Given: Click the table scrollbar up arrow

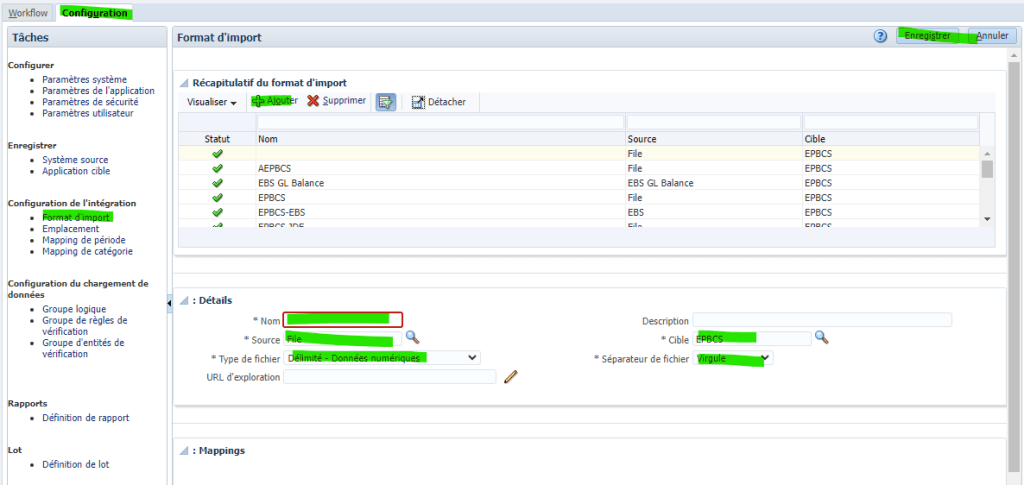Looking at the screenshot, I should pos(987,153).
